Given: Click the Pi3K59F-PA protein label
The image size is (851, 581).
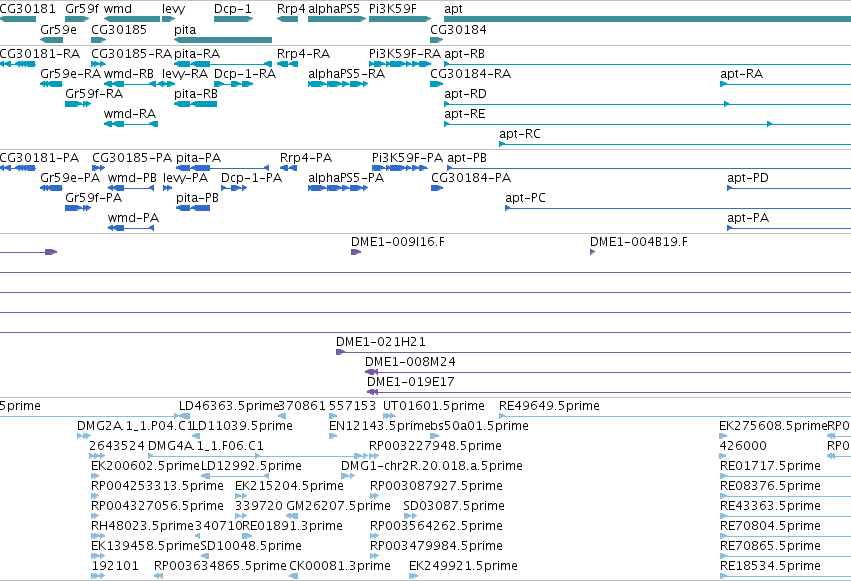Looking at the screenshot, I should pyautogui.click(x=408, y=158).
